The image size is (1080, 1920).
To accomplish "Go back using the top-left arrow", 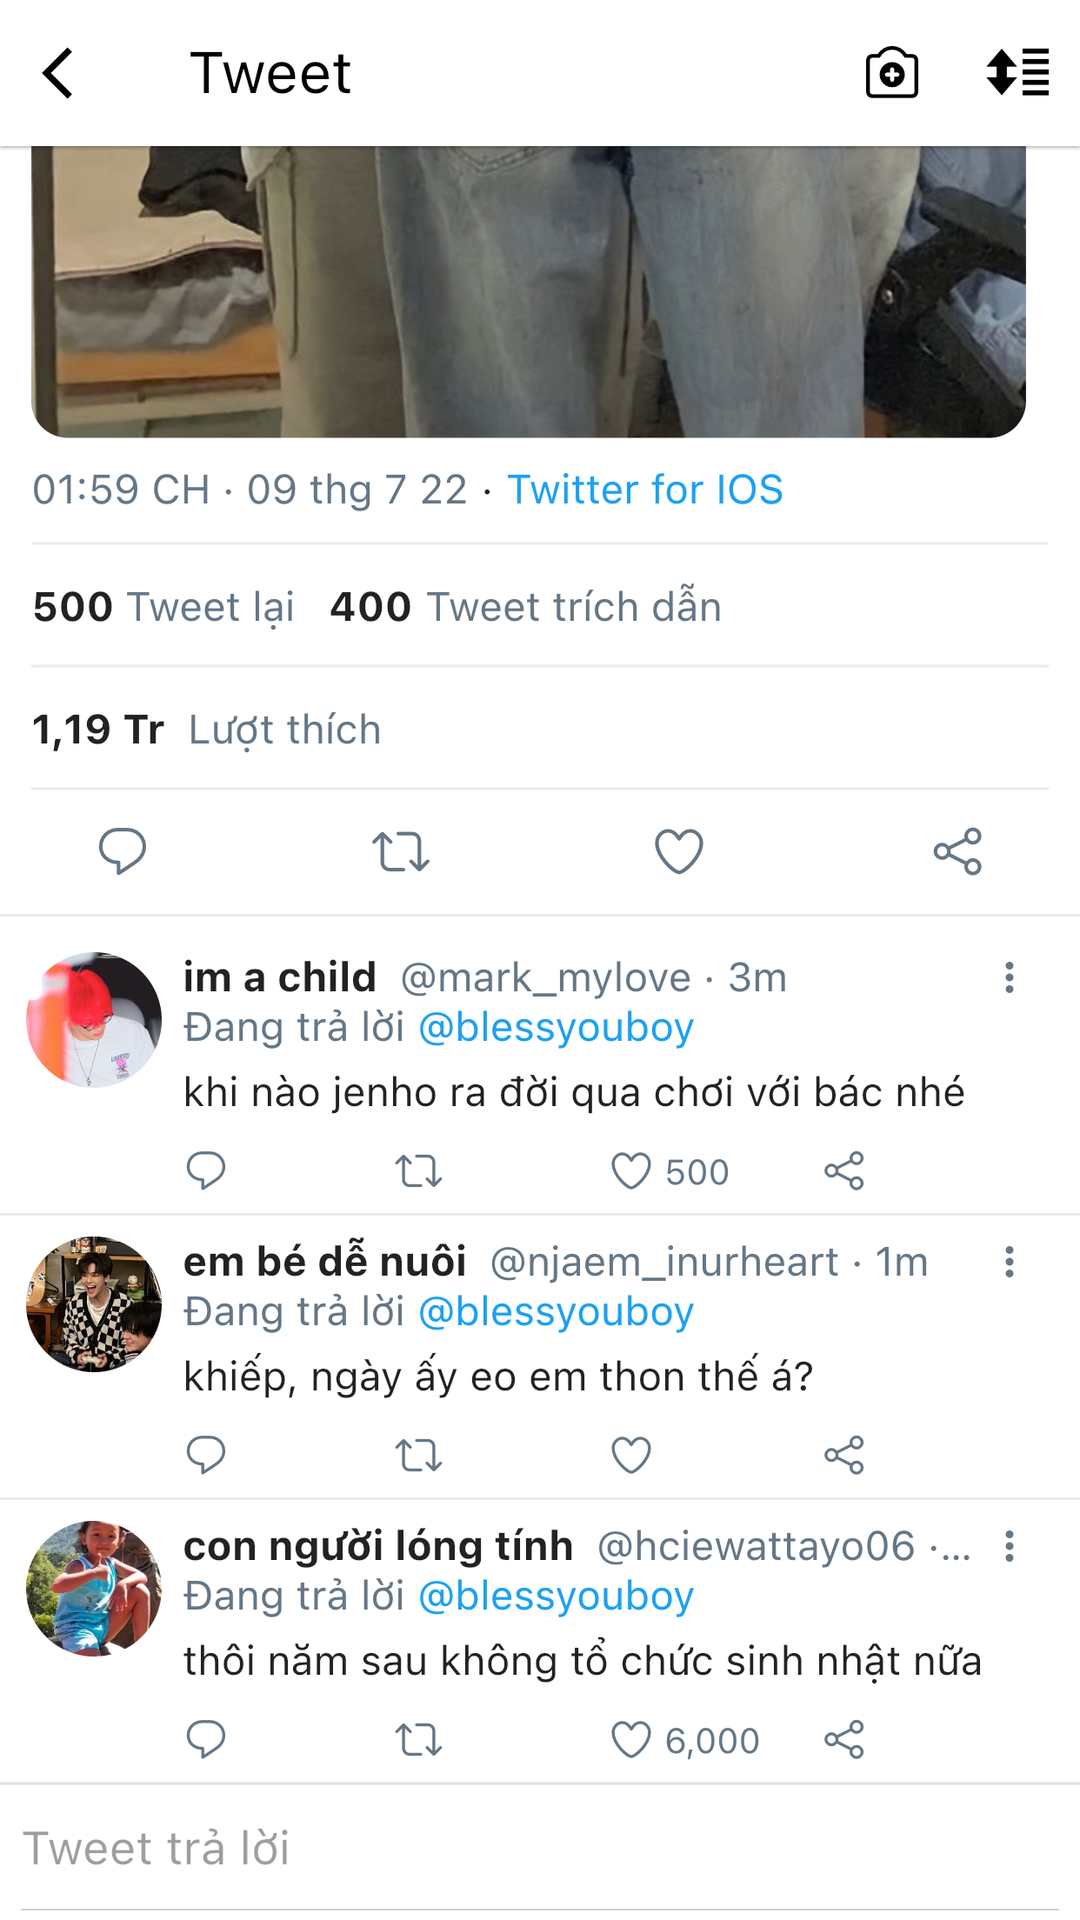I will 59,74.
